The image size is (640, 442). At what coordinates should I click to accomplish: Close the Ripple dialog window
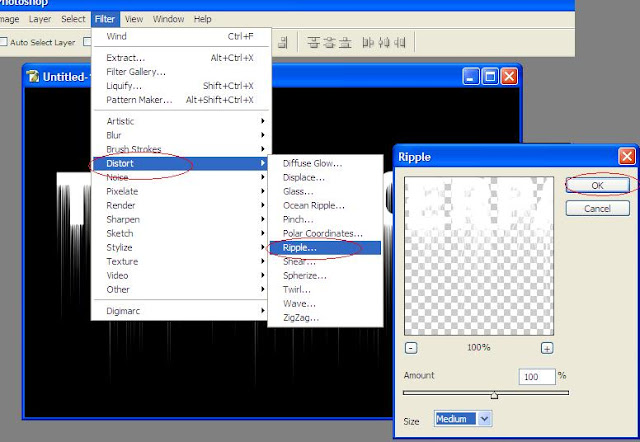pyautogui.click(x=627, y=156)
